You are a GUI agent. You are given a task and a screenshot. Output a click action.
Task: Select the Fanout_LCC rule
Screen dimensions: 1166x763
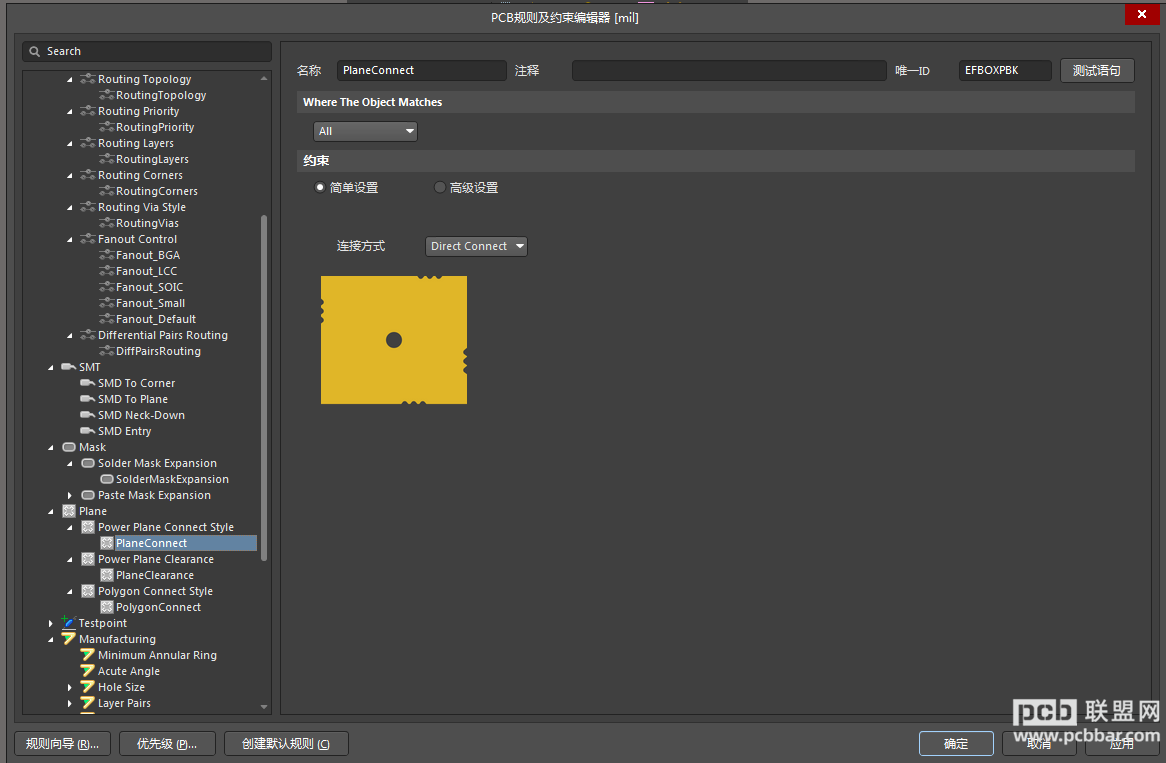coord(146,271)
